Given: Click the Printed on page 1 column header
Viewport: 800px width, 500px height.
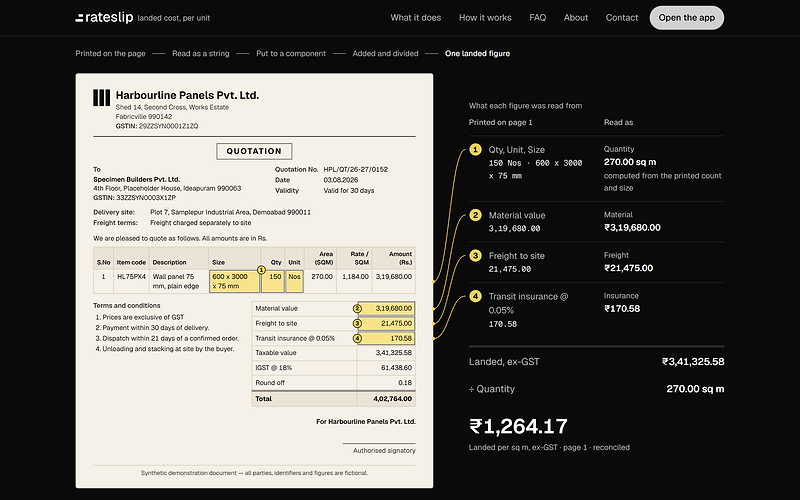Looking at the screenshot, I should 501,122.
